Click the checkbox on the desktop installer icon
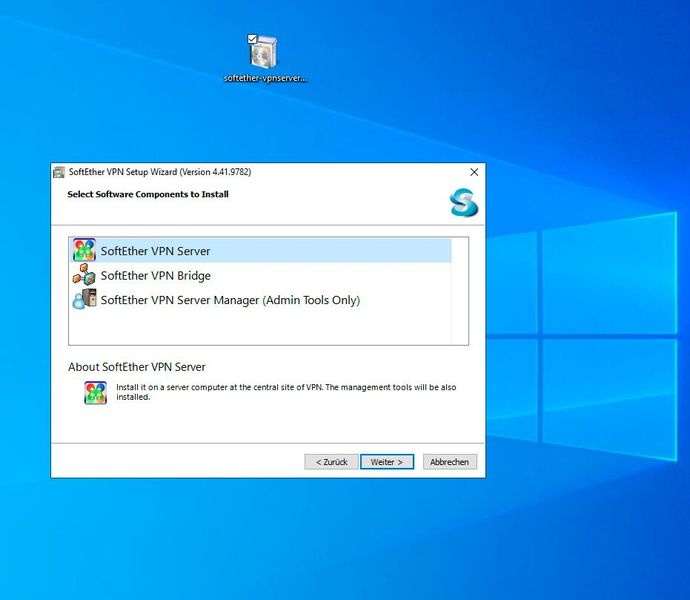 tap(252, 39)
